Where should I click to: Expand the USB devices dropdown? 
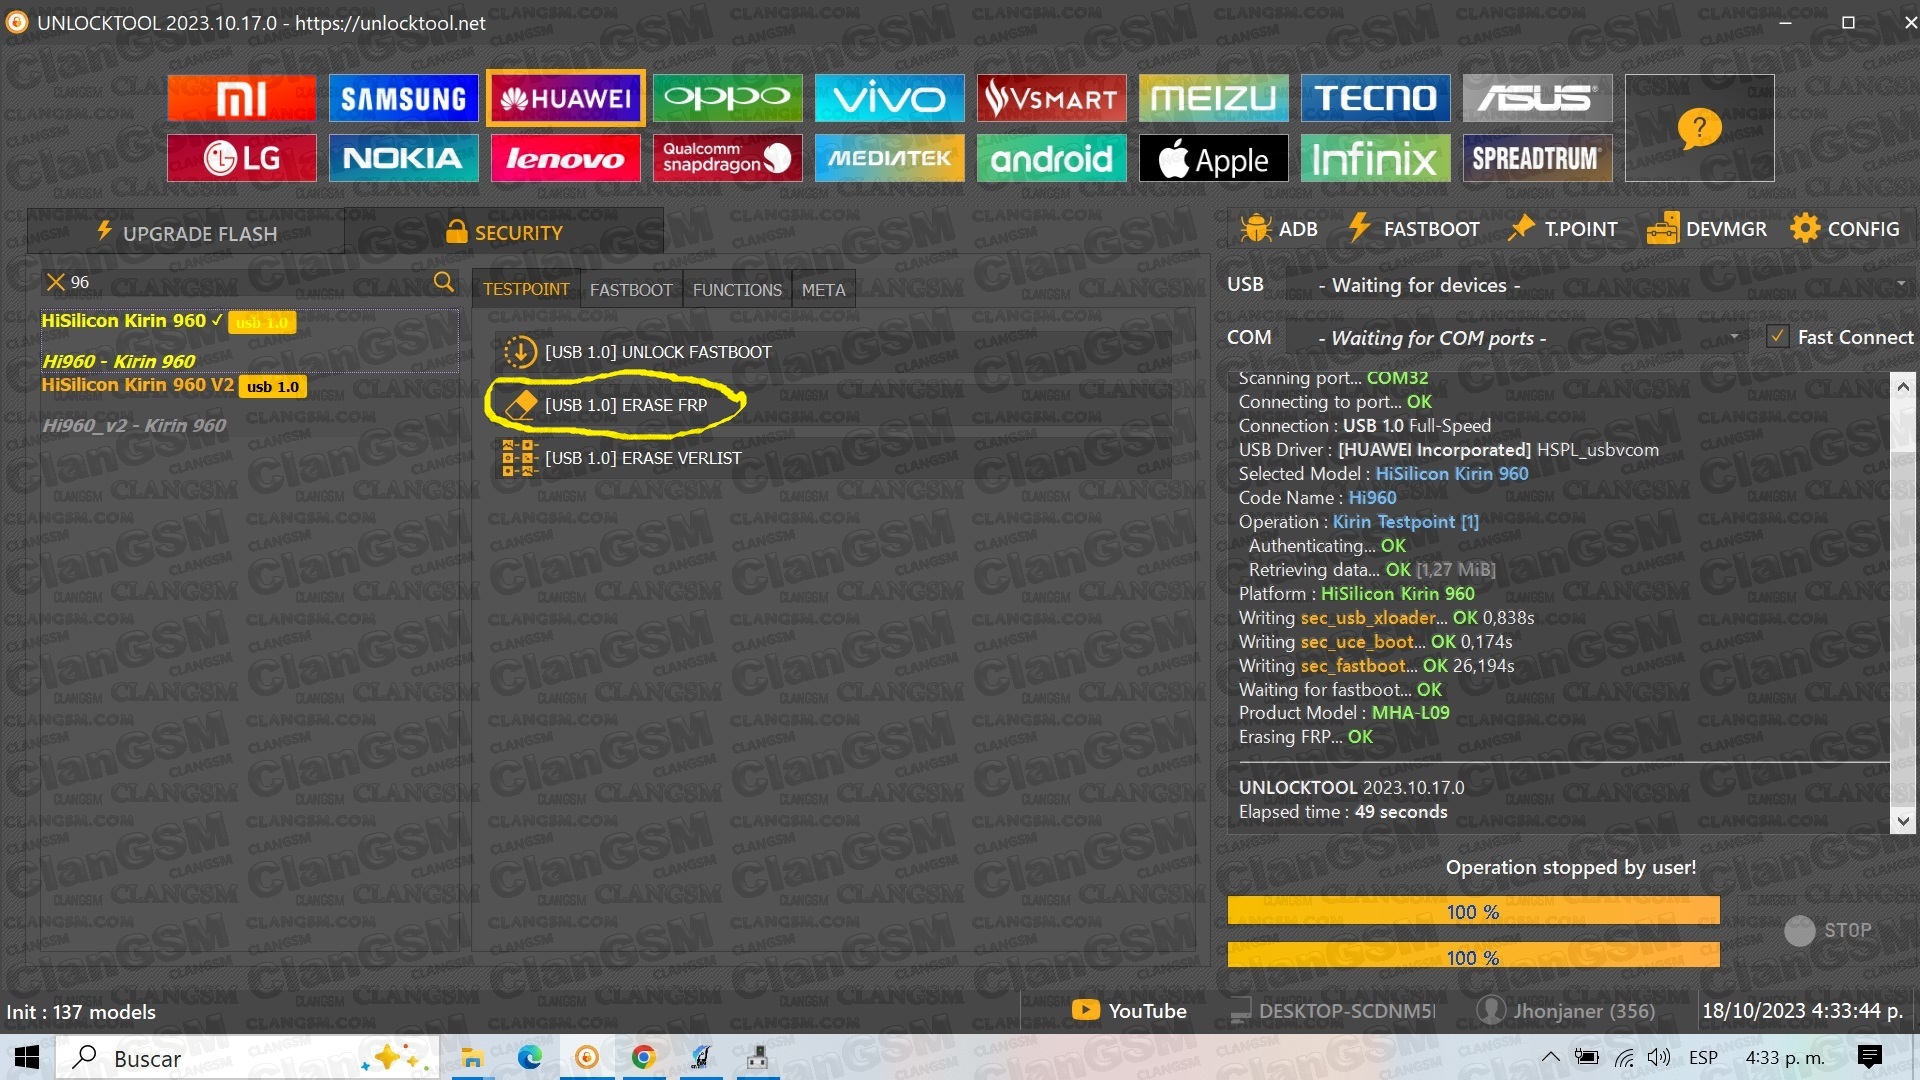[1901, 284]
